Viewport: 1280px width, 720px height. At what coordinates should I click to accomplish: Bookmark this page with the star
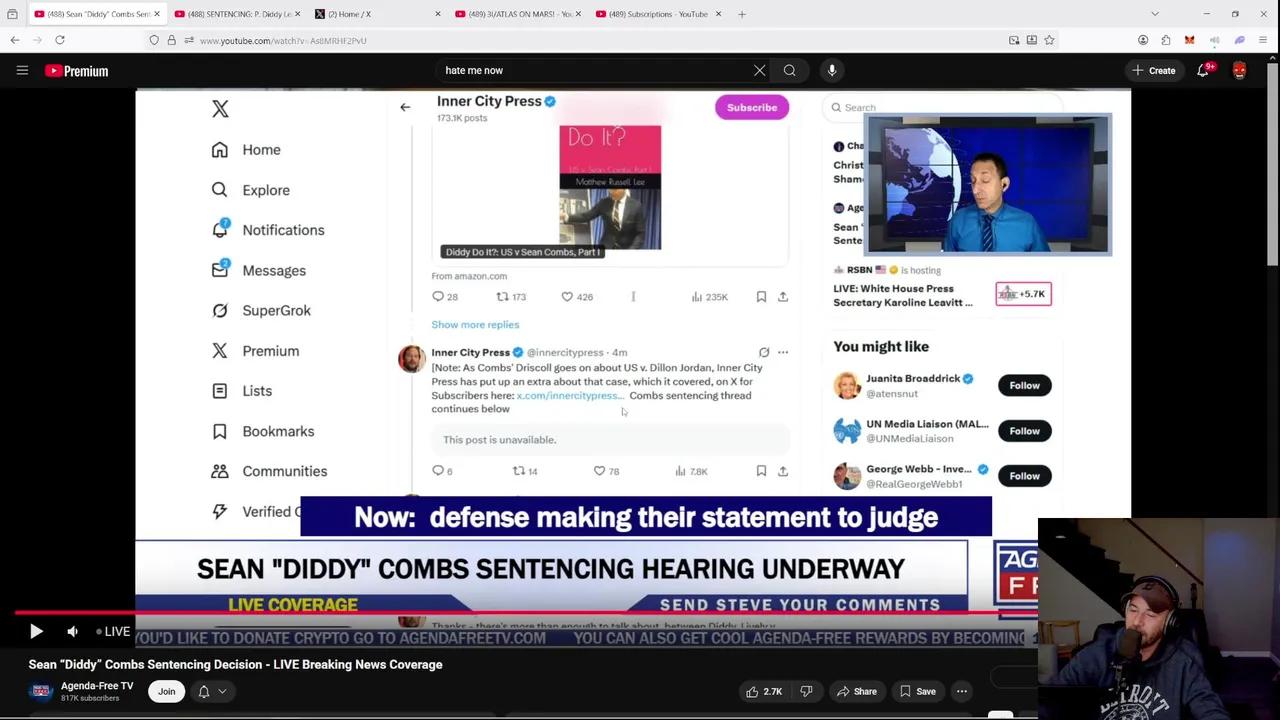[x=1049, y=40]
